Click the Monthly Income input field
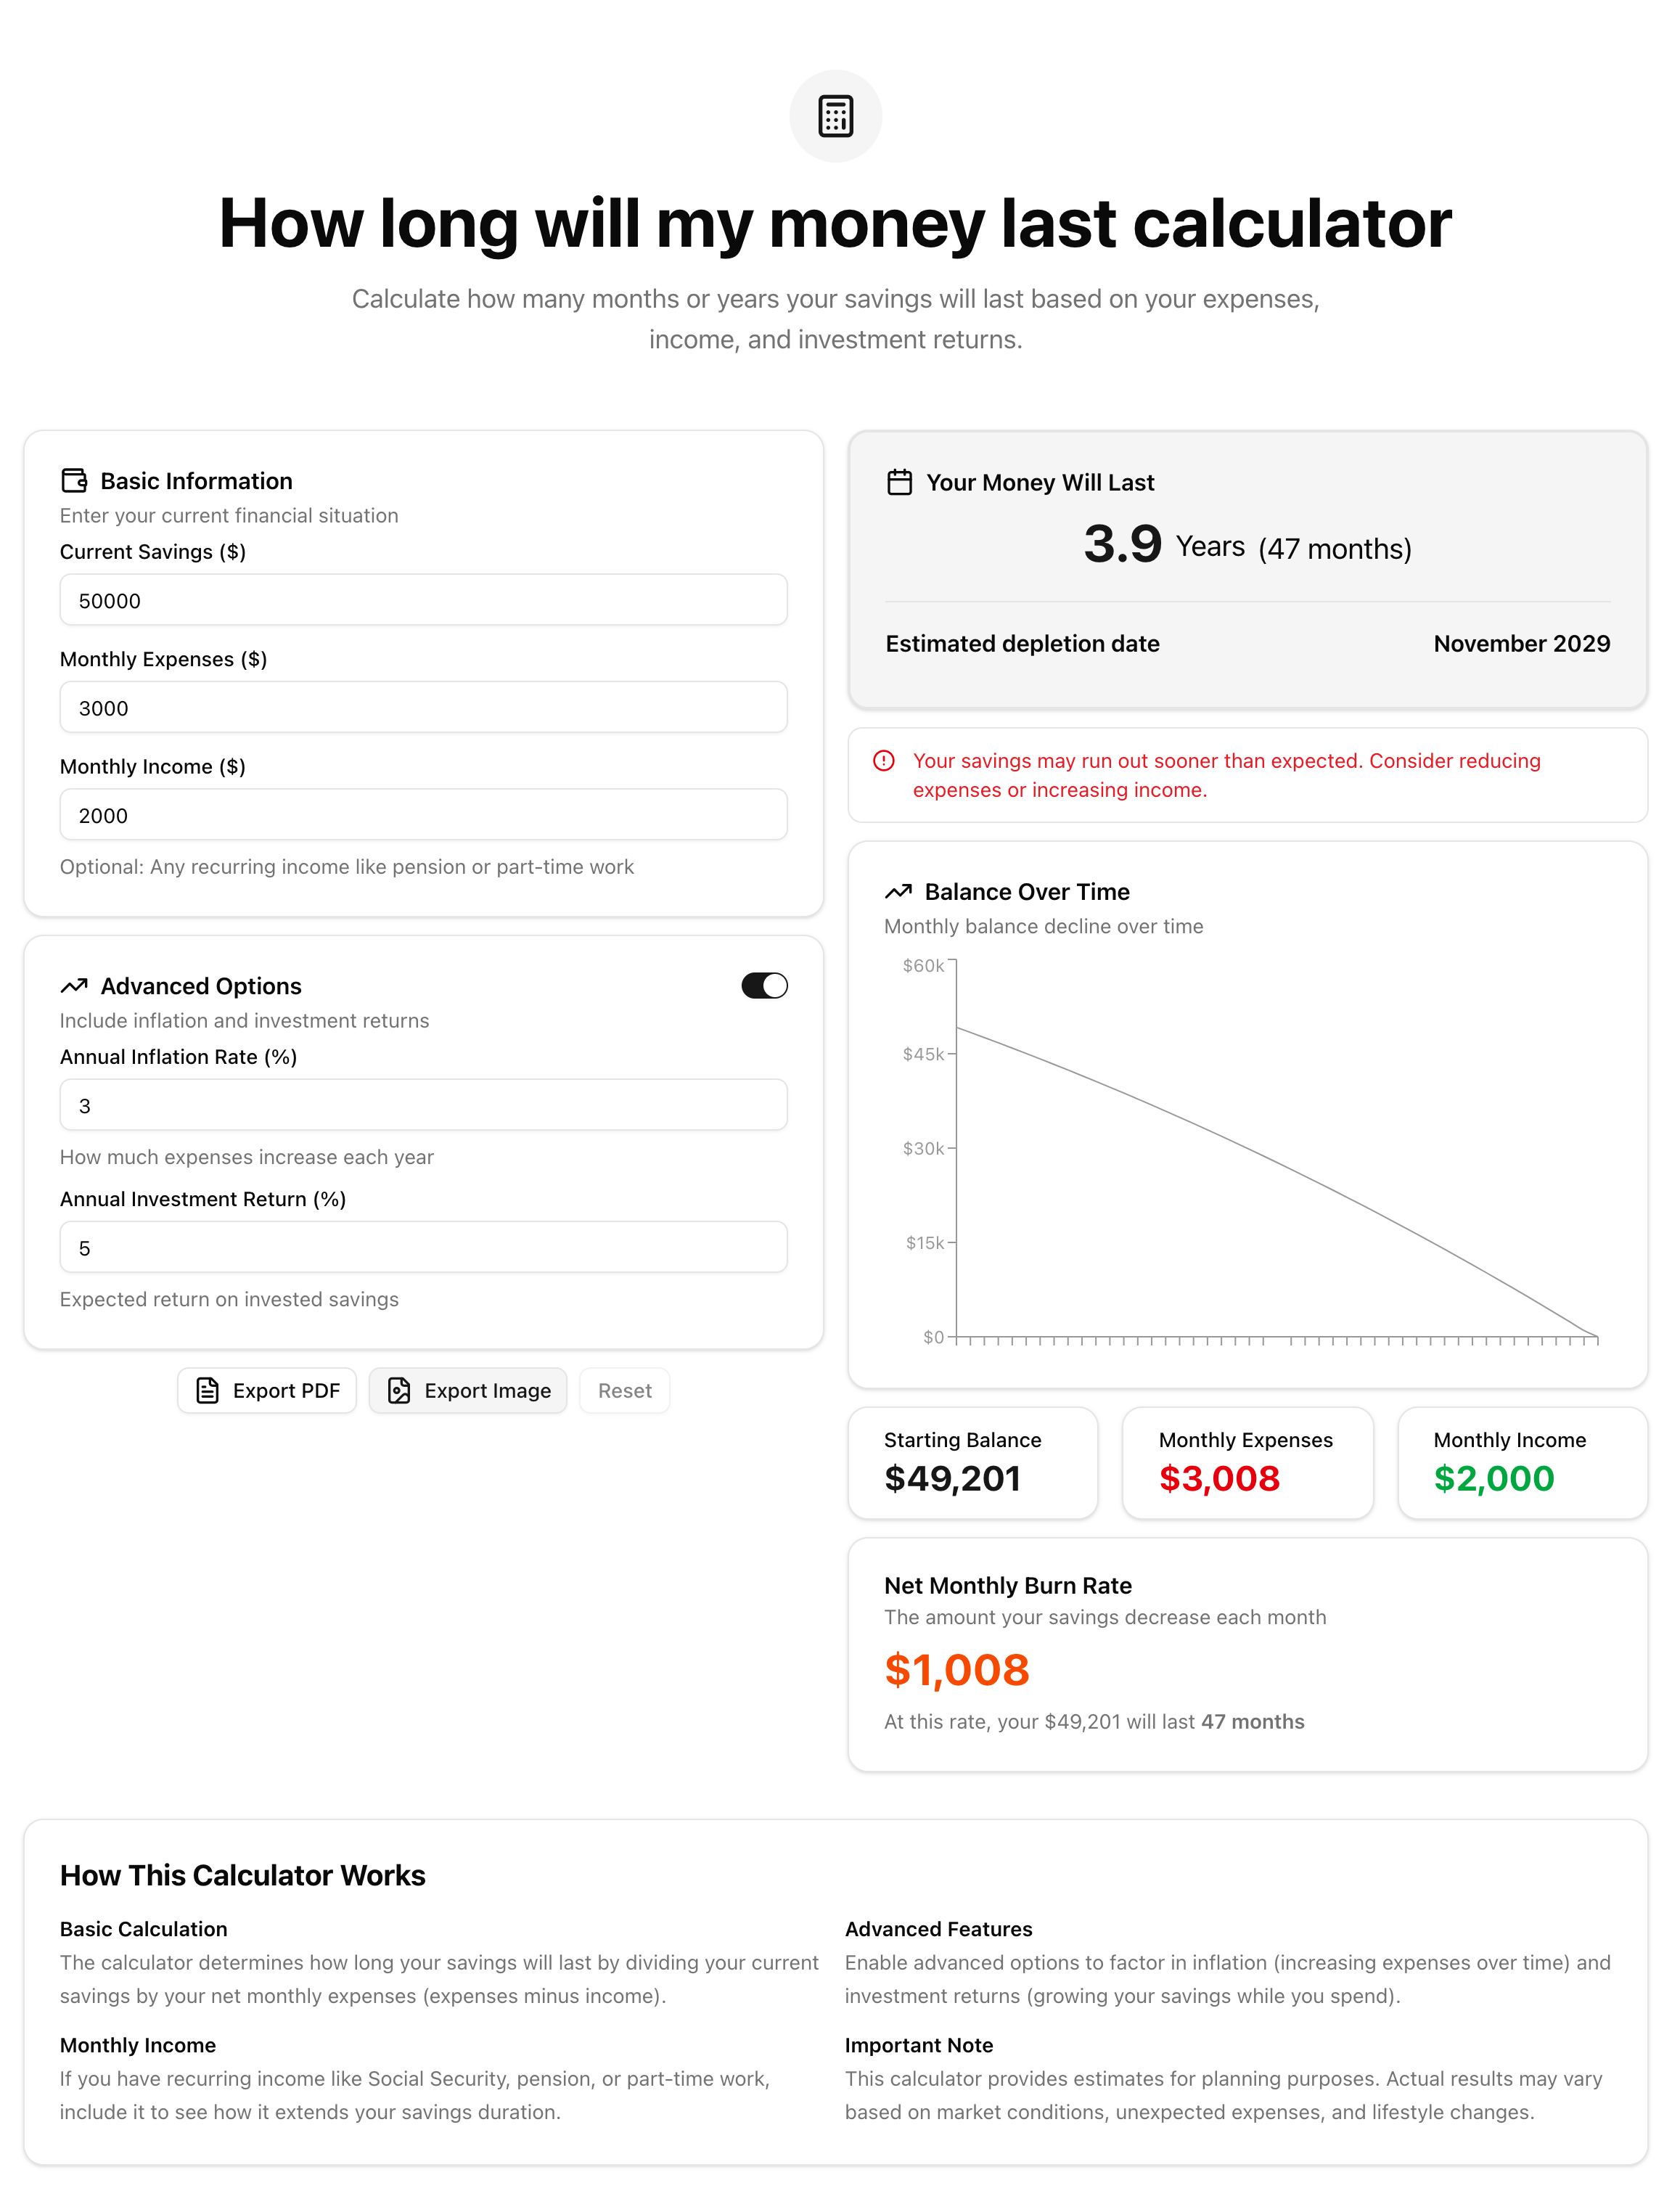This screenshot has width=1672, height=2212. click(x=423, y=814)
